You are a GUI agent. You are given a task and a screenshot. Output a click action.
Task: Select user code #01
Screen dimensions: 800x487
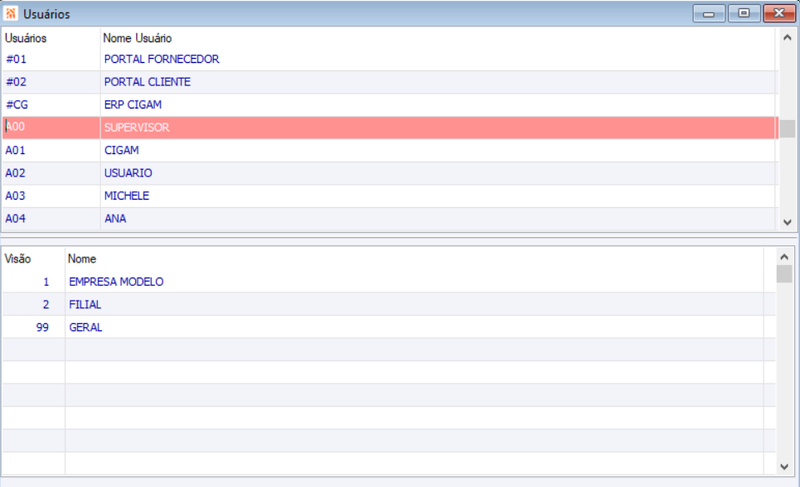tap(16, 59)
